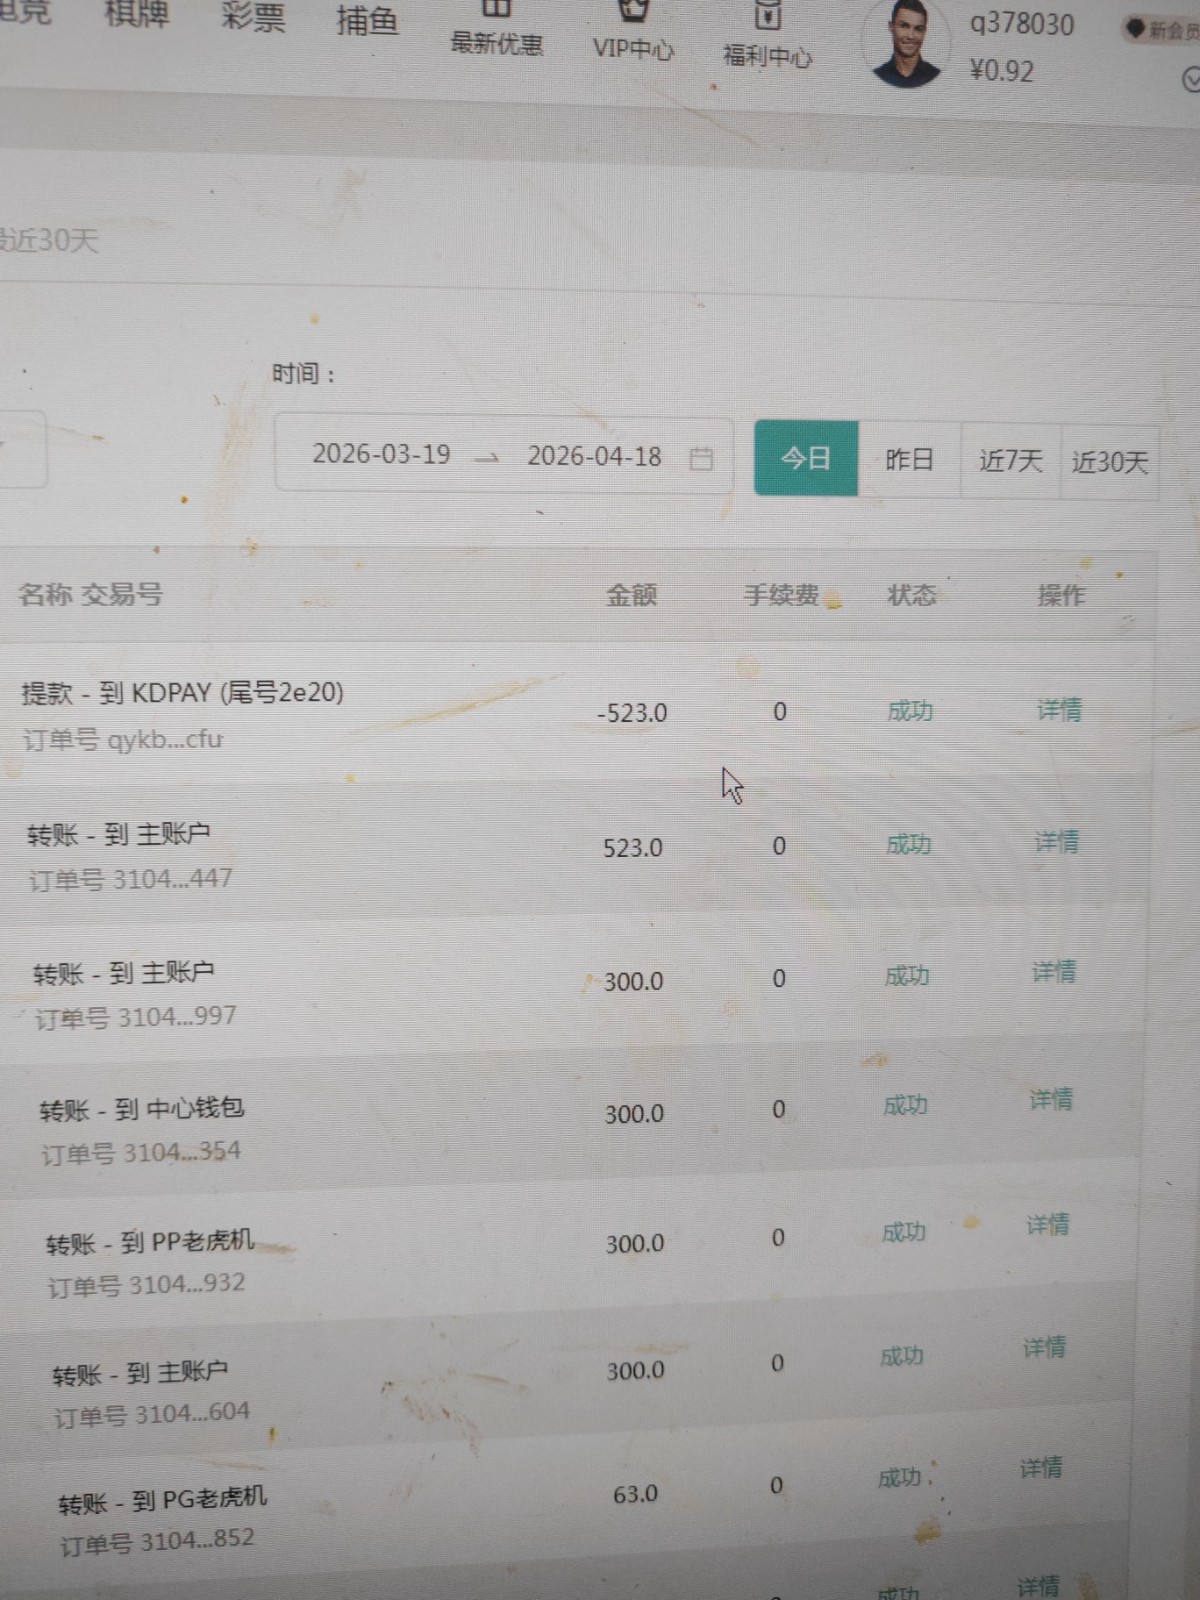Select the 昨日 time filter

pos(909,460)
